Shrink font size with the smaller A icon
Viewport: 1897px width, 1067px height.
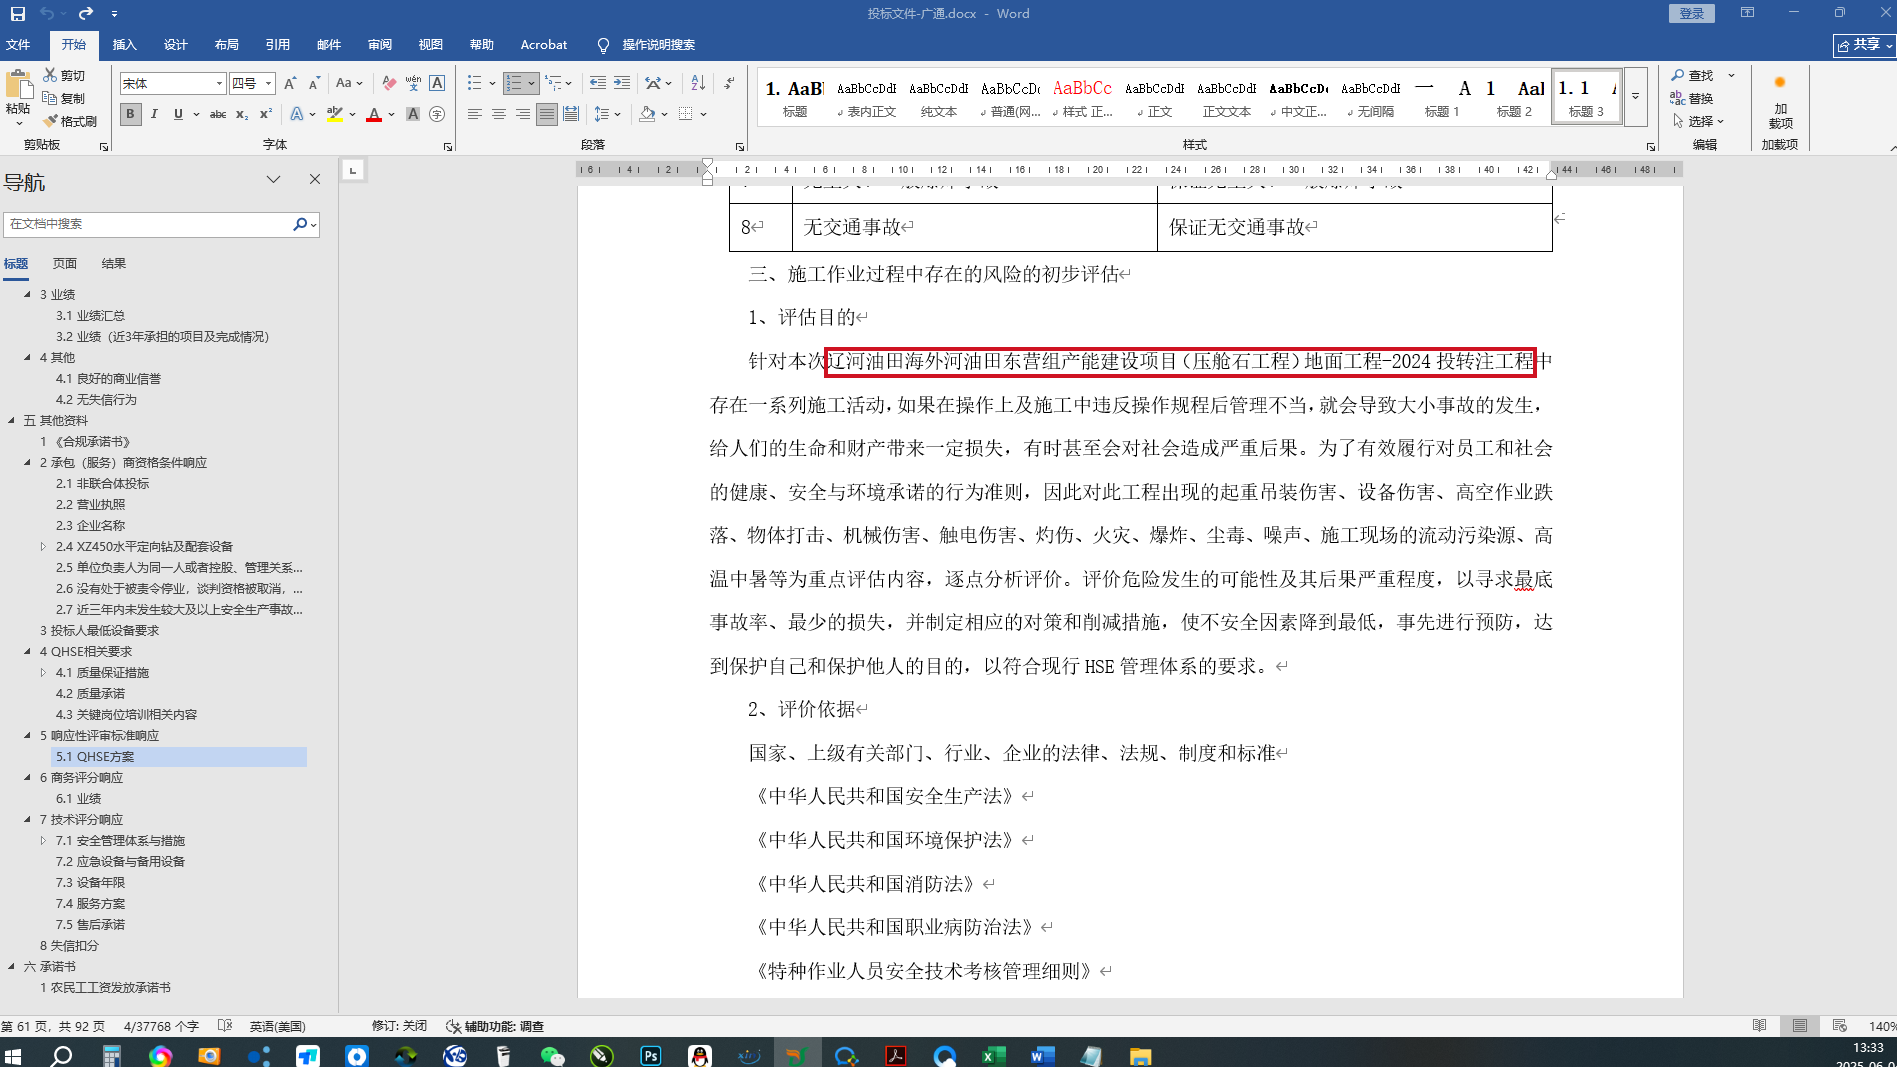pos(314,83)
